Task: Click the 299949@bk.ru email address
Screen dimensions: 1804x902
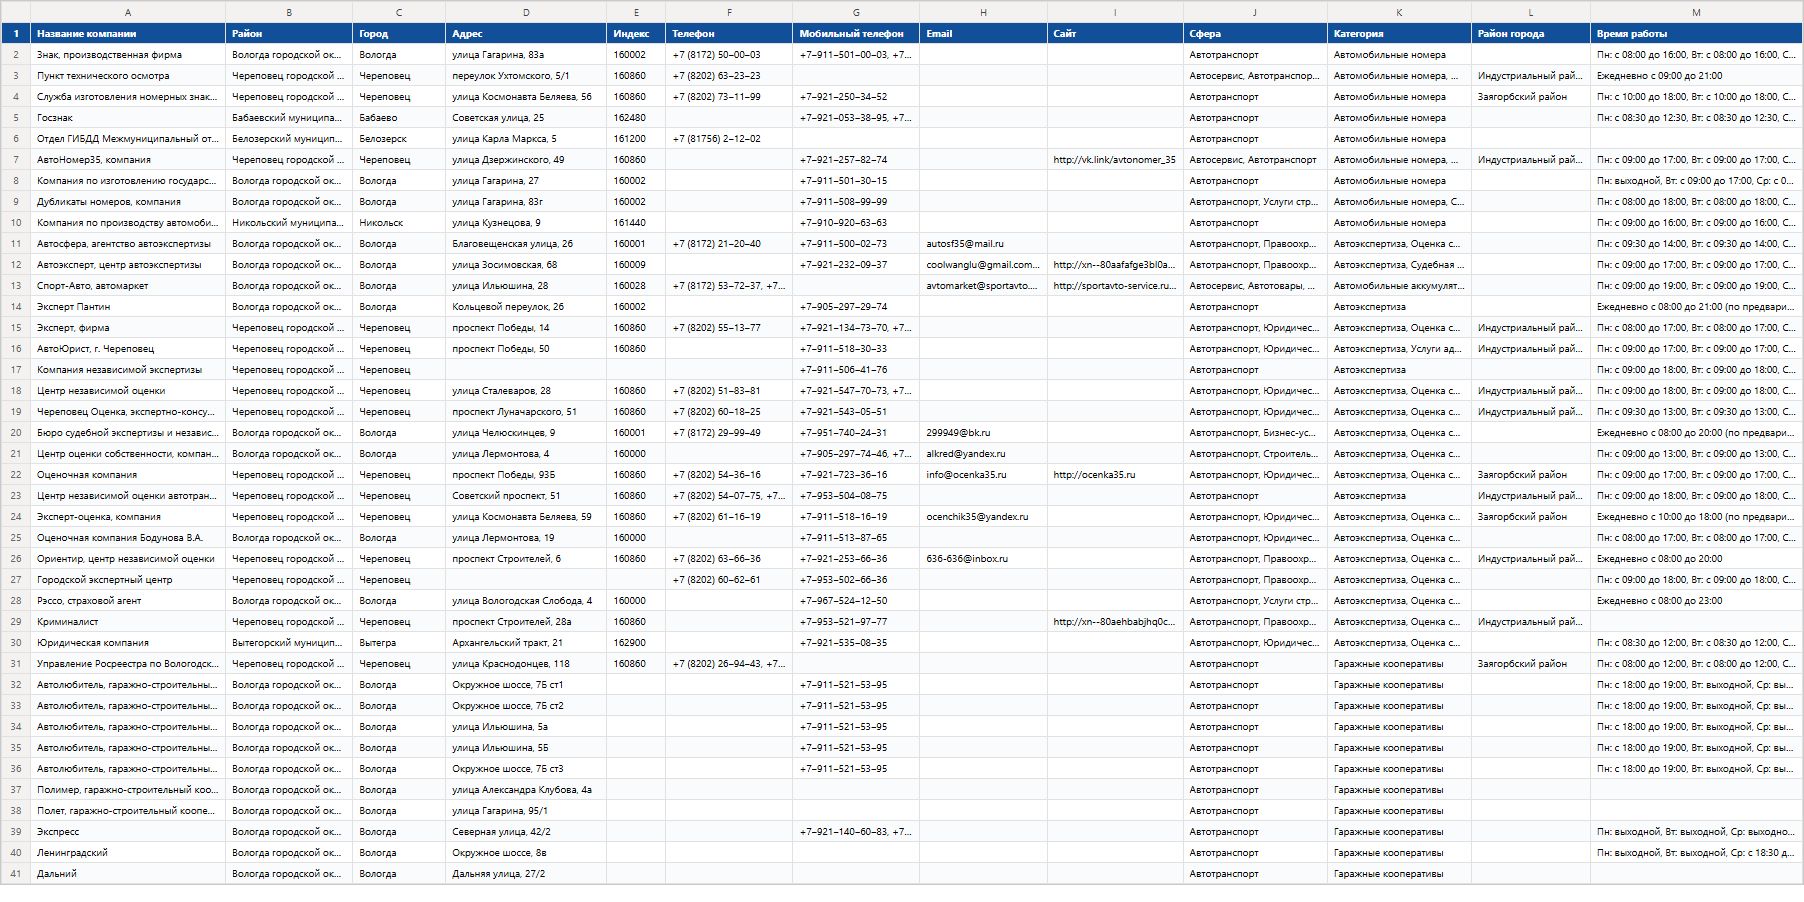Action: pos(958,433)
